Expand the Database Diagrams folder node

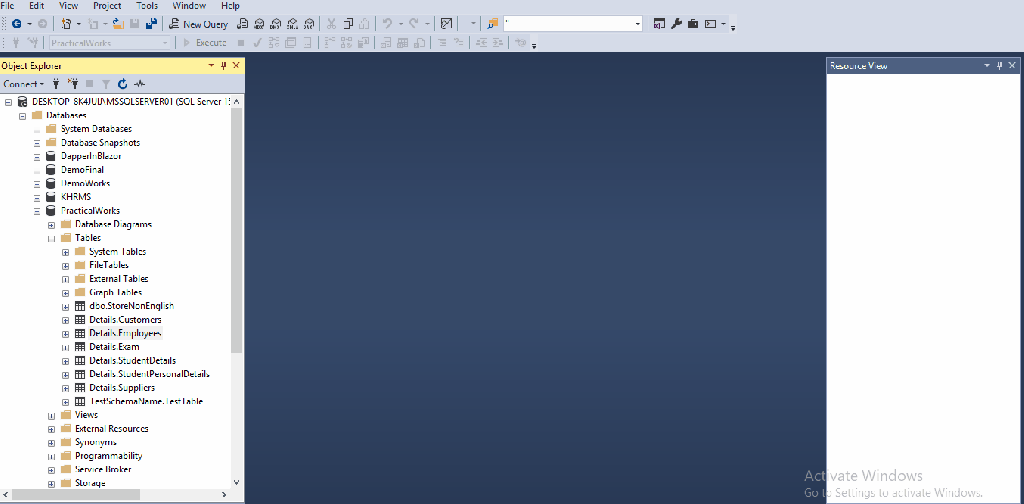point(65,224)
